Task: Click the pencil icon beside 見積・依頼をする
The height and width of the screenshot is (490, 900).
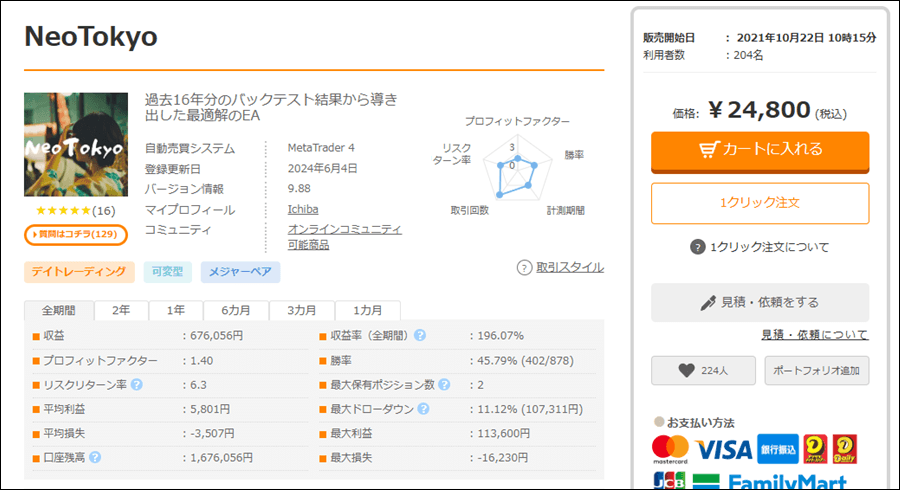Action: pos(708,302)
